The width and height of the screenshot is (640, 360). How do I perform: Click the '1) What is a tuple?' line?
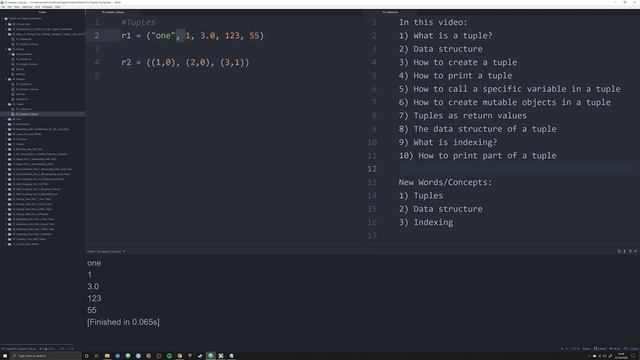pyautogui.click(x=445, y=36)
